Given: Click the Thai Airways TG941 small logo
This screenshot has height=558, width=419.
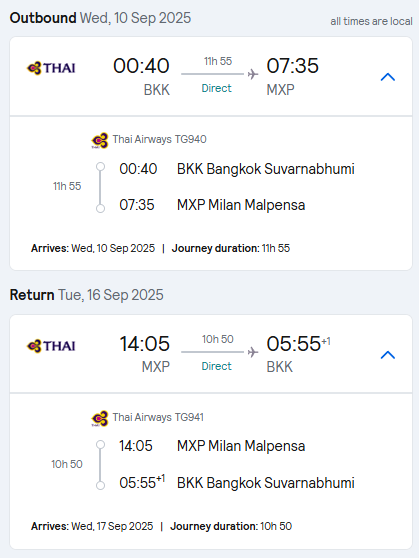Looking at the screenshot, I should pos(100,418).
